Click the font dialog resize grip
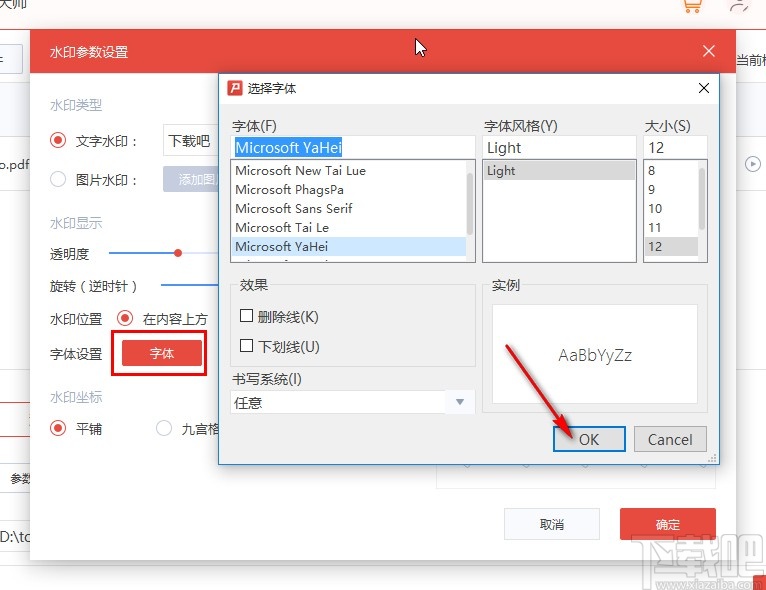The height and width of the screenshot is (590, 766). point(713,458)
